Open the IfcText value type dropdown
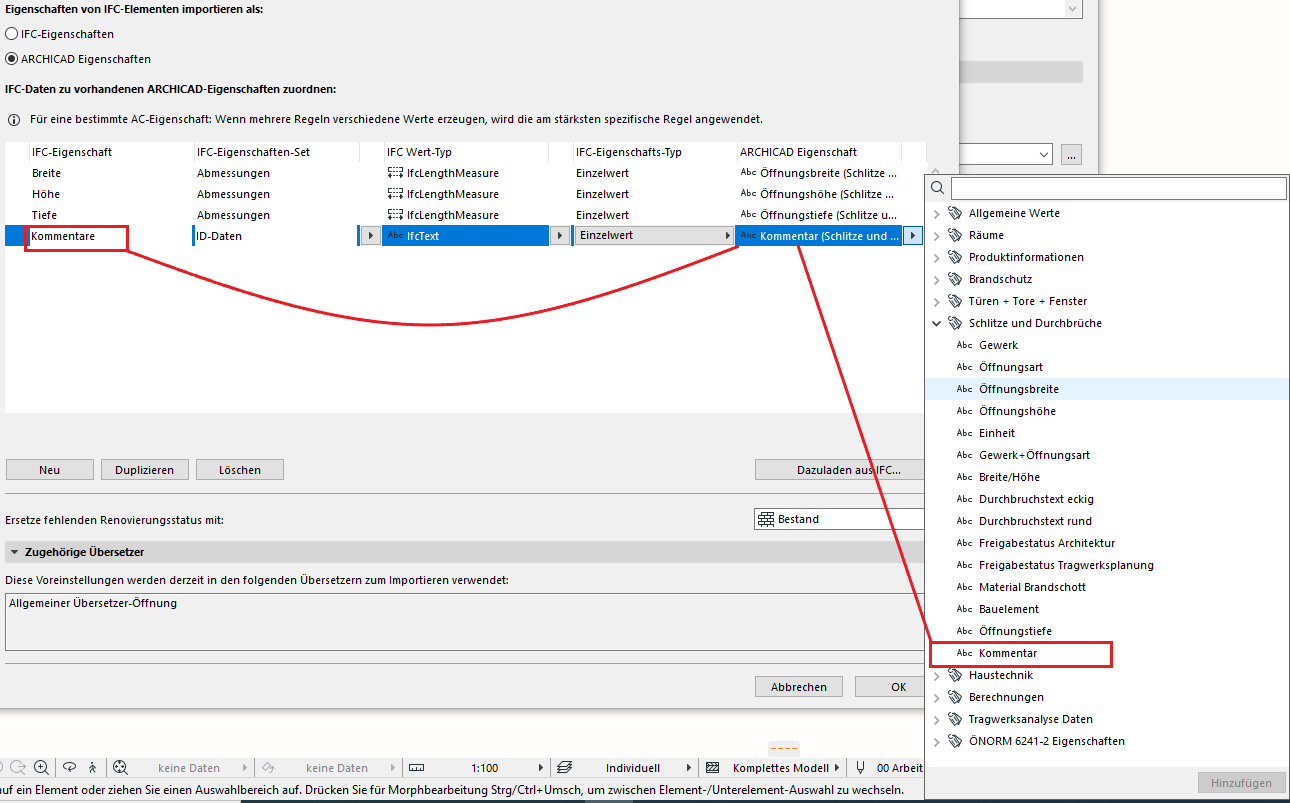Screen dimensions: 1290x803 tap(559, 235)
